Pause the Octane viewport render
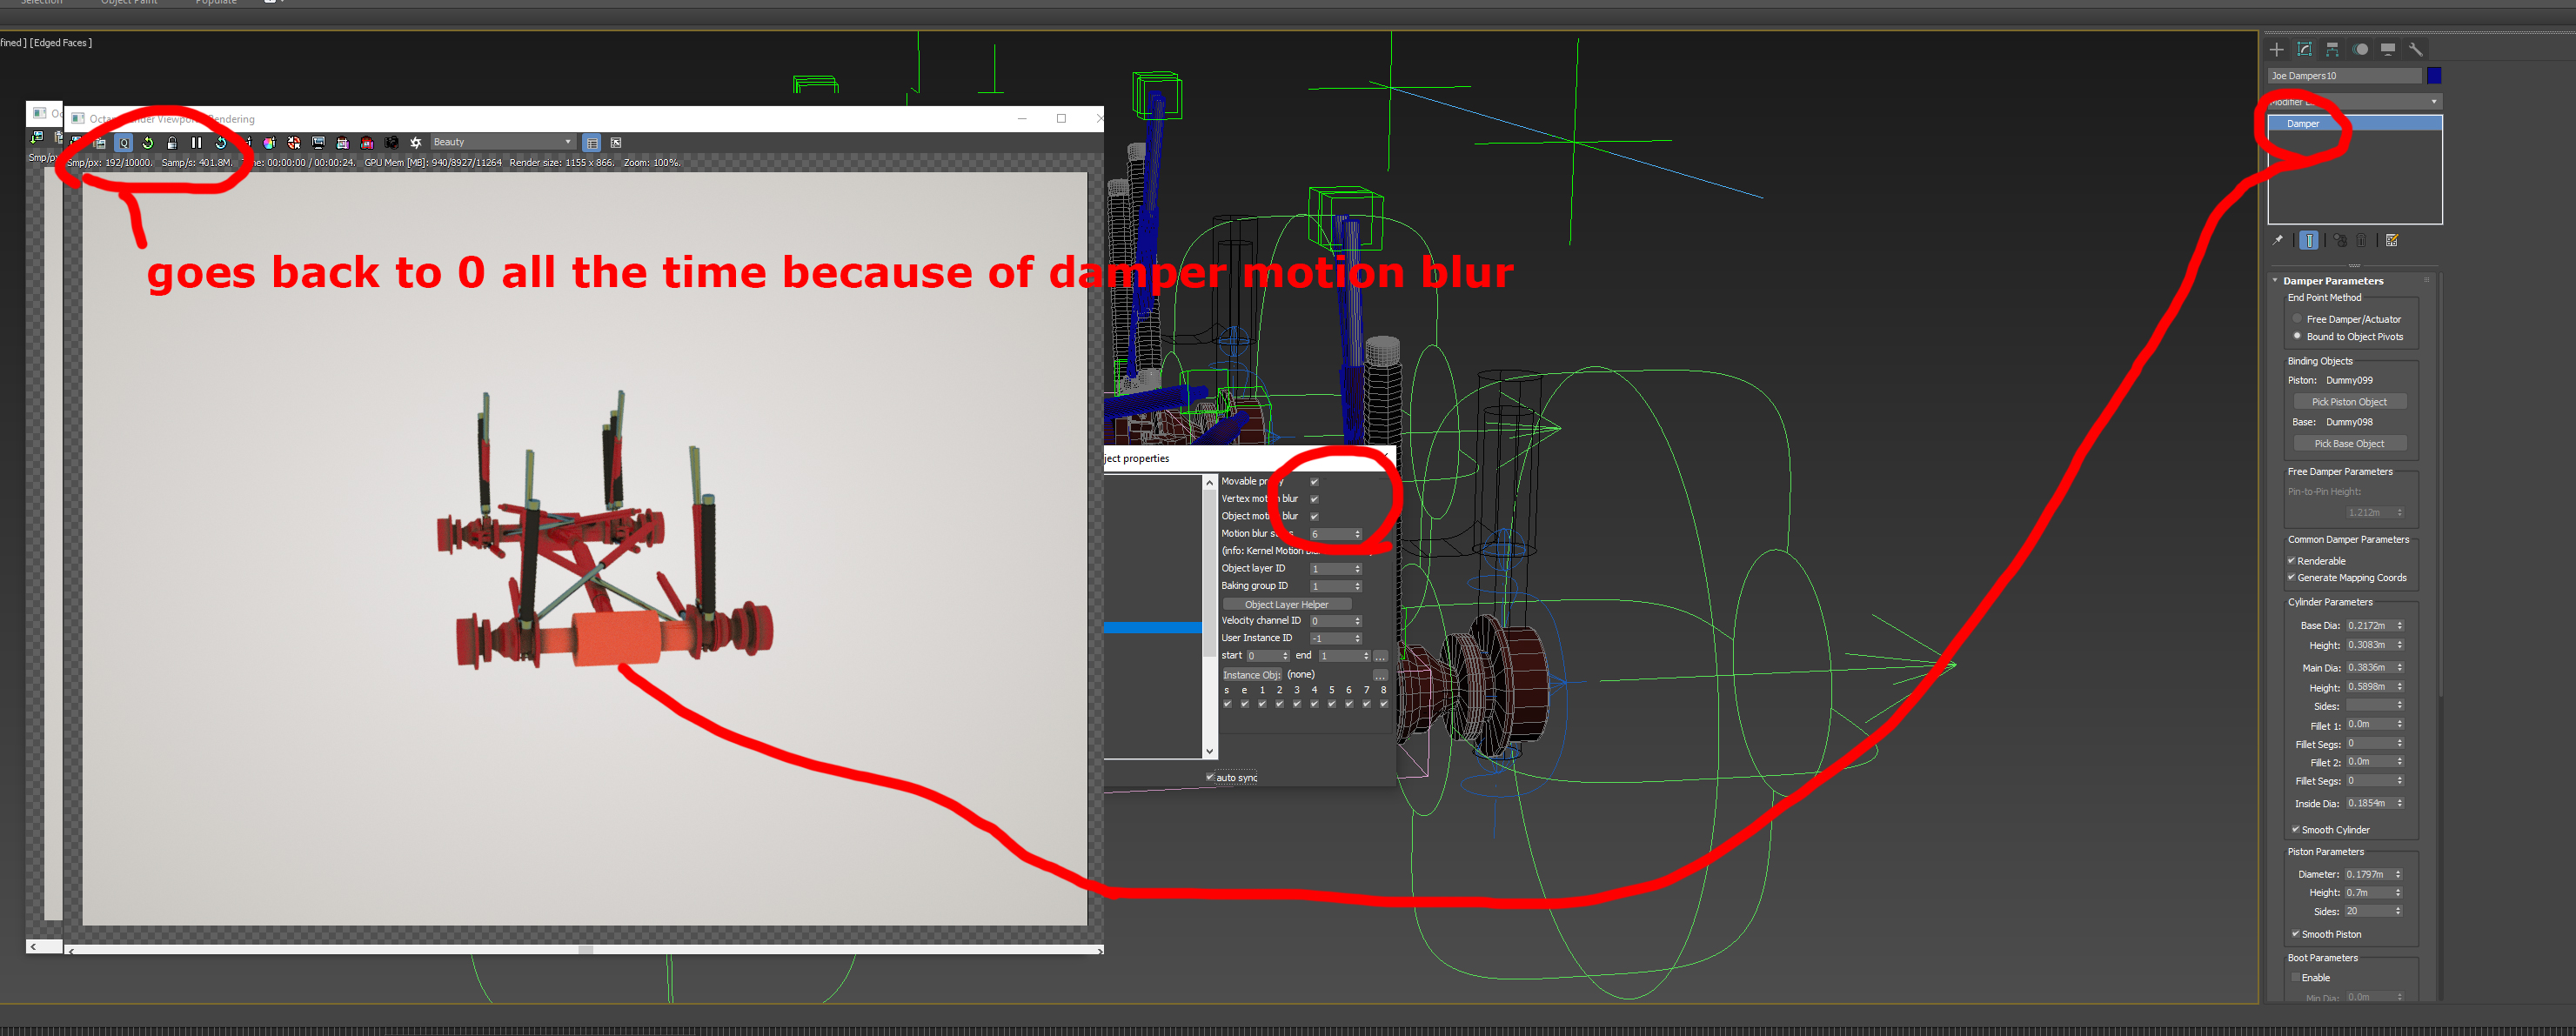2576x1036 pixels. tap(196, 143)
